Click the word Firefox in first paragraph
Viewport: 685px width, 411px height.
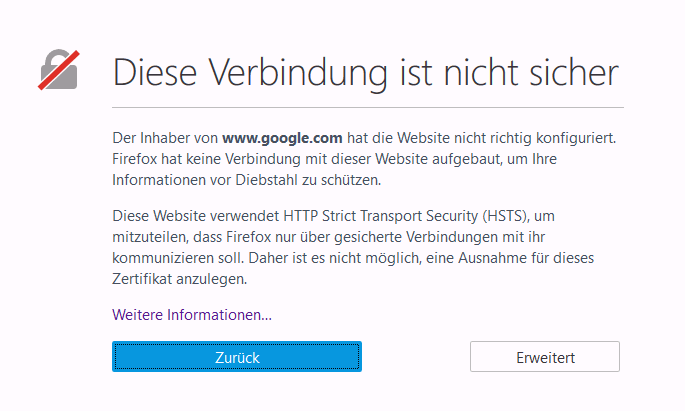[135, 159]
